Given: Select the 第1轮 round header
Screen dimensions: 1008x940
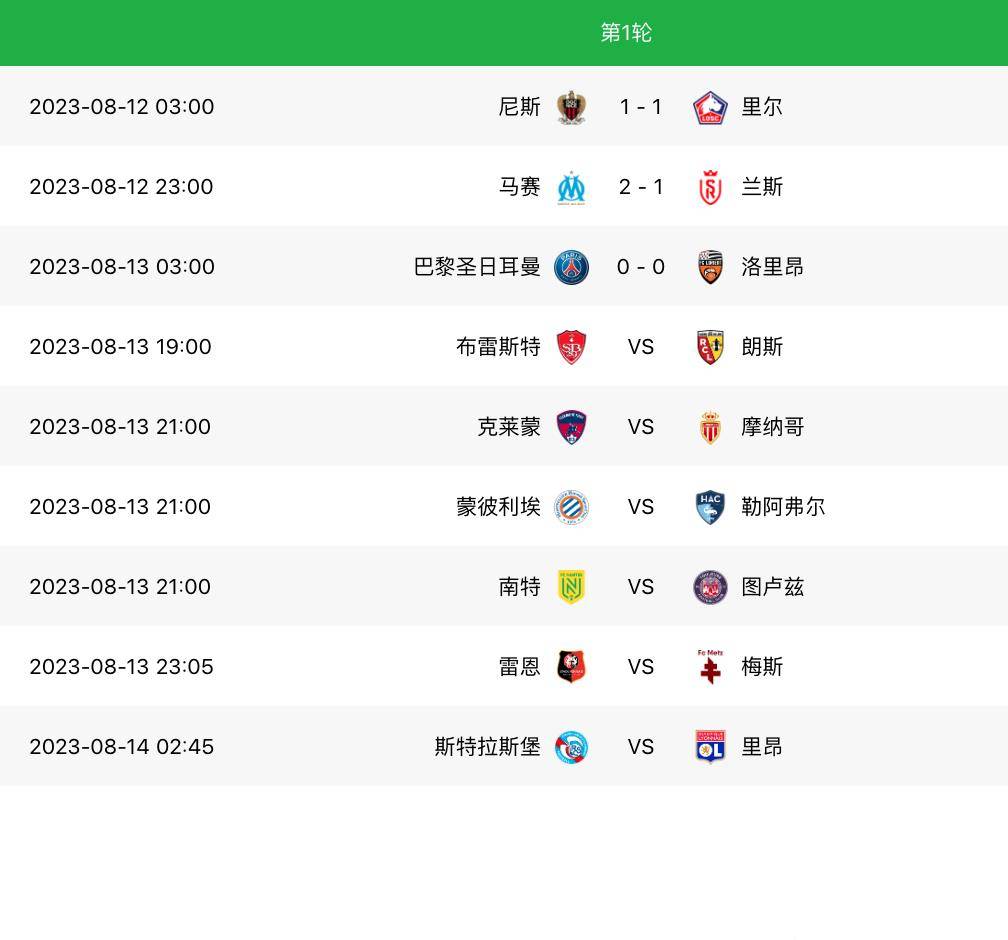Looking at the screenshot, I should pyautogui.click(x=626, y=33).
